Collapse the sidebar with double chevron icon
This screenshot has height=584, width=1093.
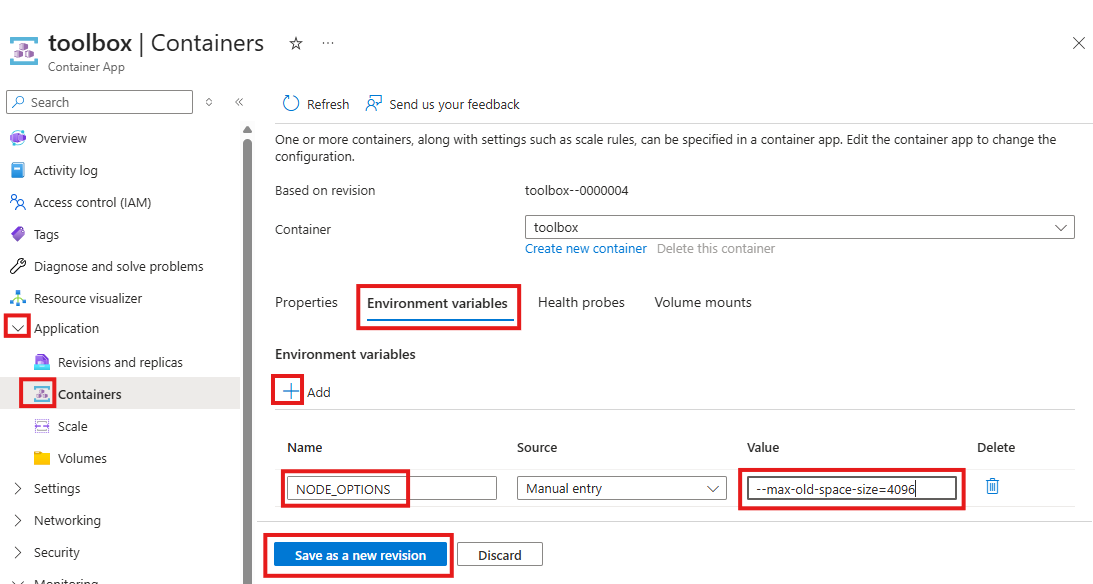pyautogui.click(x=239, y=102)
